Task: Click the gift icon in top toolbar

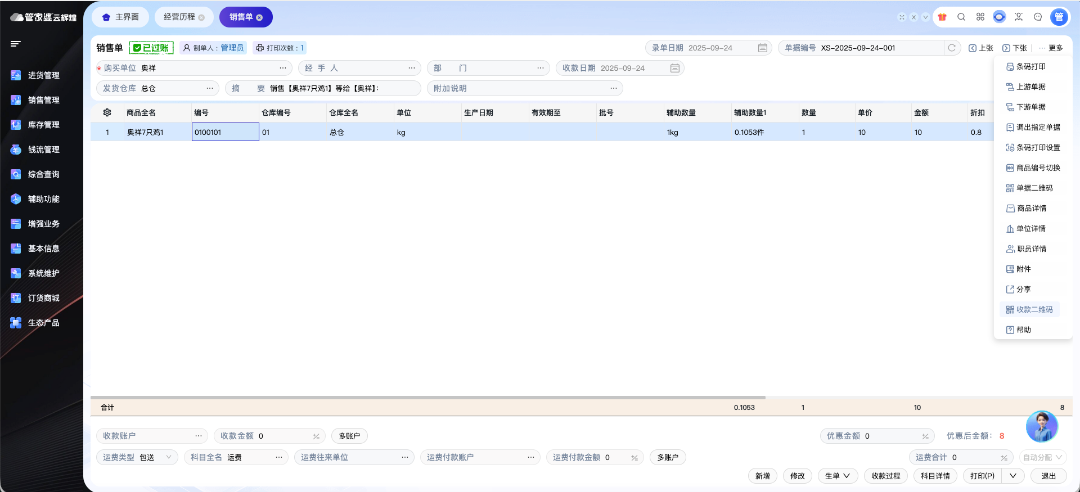Action: click(942, 17)
